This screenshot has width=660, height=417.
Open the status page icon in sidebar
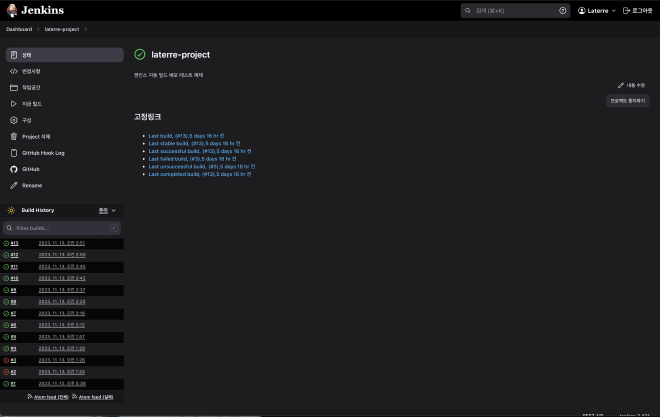(x=14, y=55)
